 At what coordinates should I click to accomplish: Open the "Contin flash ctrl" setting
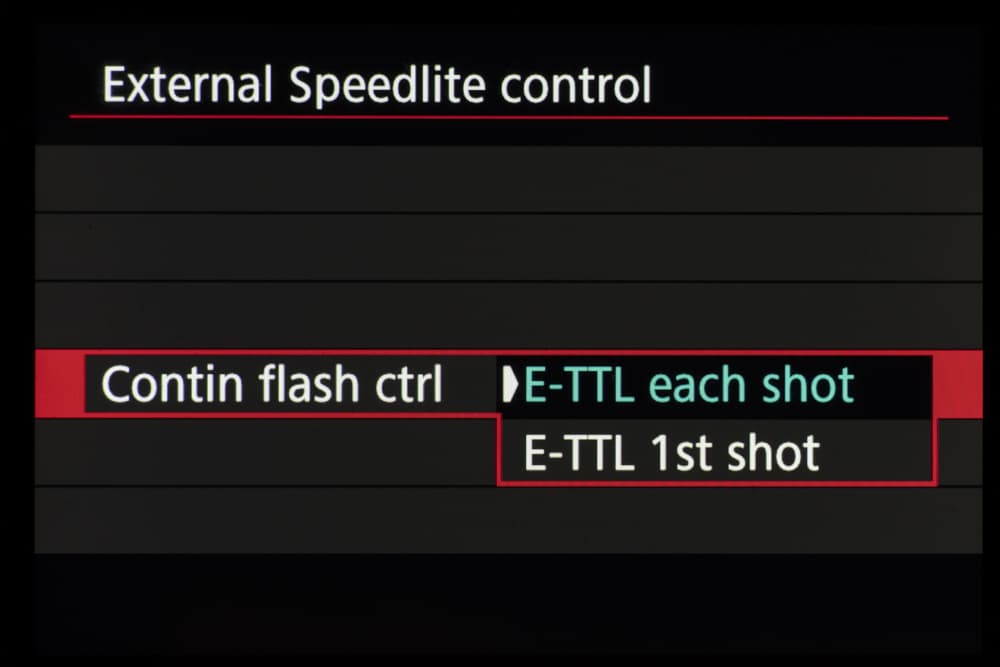tap(272, 385)
